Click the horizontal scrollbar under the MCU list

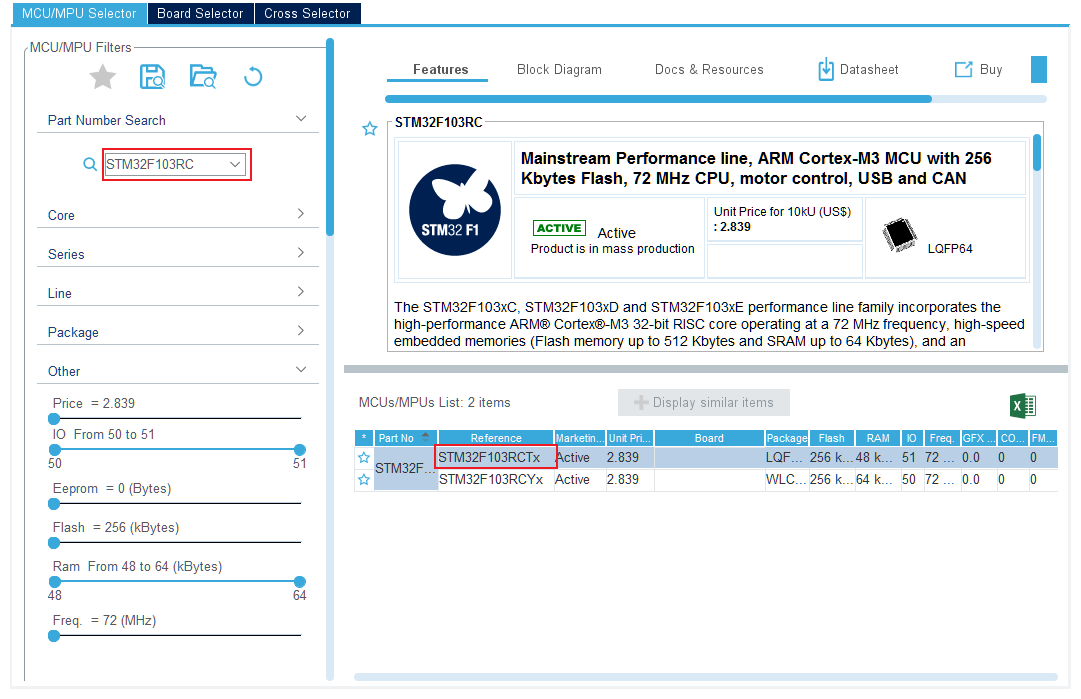pyautogui.click(x=706, y=677)
